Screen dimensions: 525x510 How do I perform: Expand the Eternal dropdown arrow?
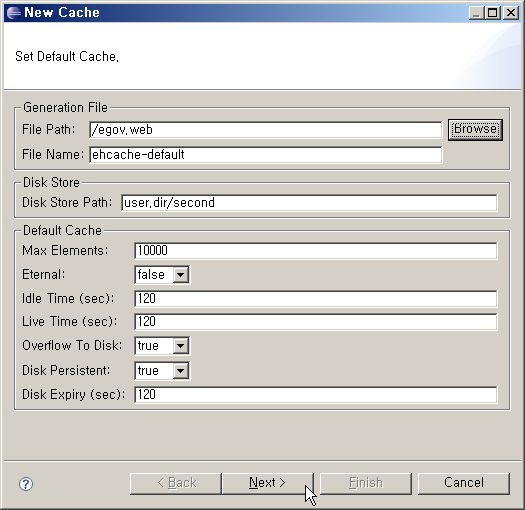[x=180, y=275]
